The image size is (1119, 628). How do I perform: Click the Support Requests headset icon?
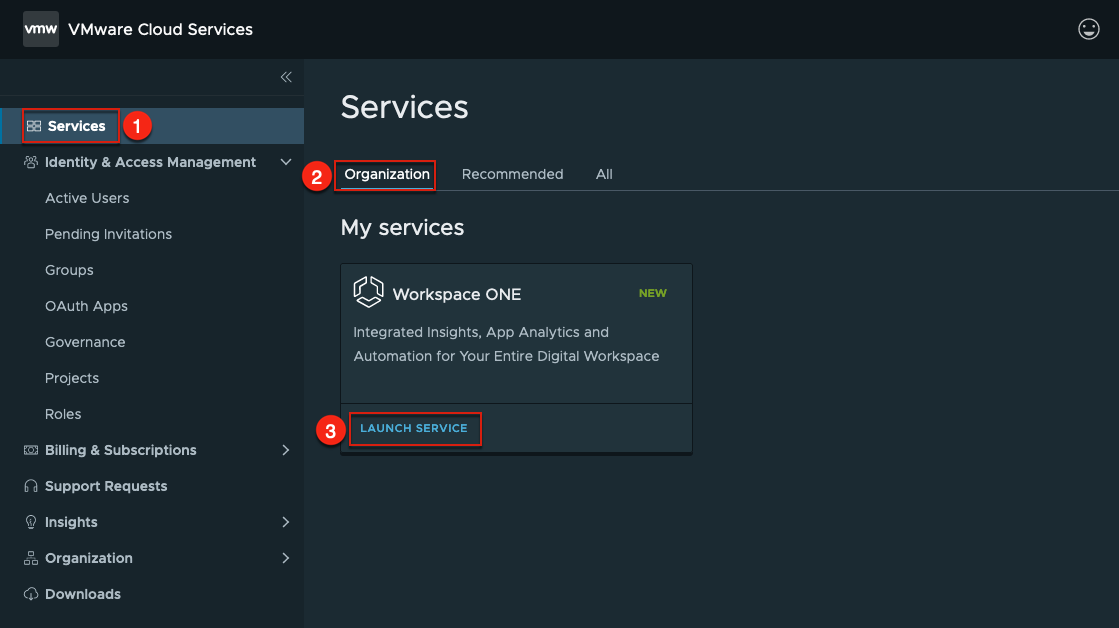click(x=31, y=486)
